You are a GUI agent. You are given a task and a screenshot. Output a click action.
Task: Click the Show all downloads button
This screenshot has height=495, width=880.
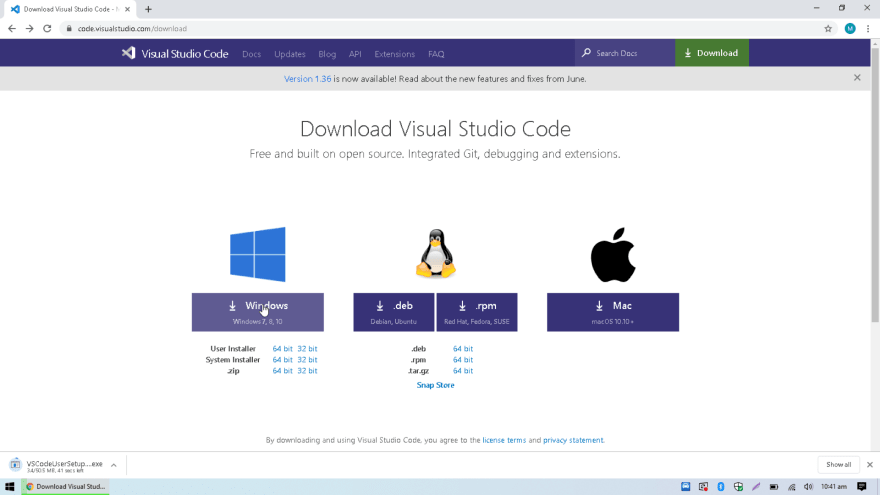(x=838, y=465)
